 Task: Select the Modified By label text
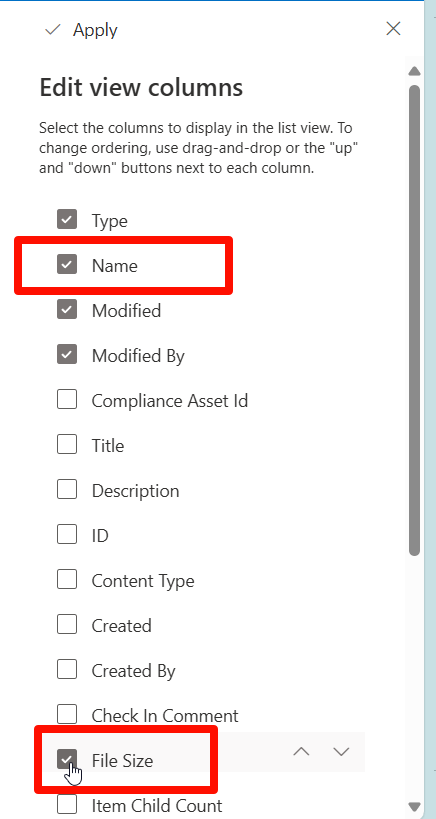[138, 356]
